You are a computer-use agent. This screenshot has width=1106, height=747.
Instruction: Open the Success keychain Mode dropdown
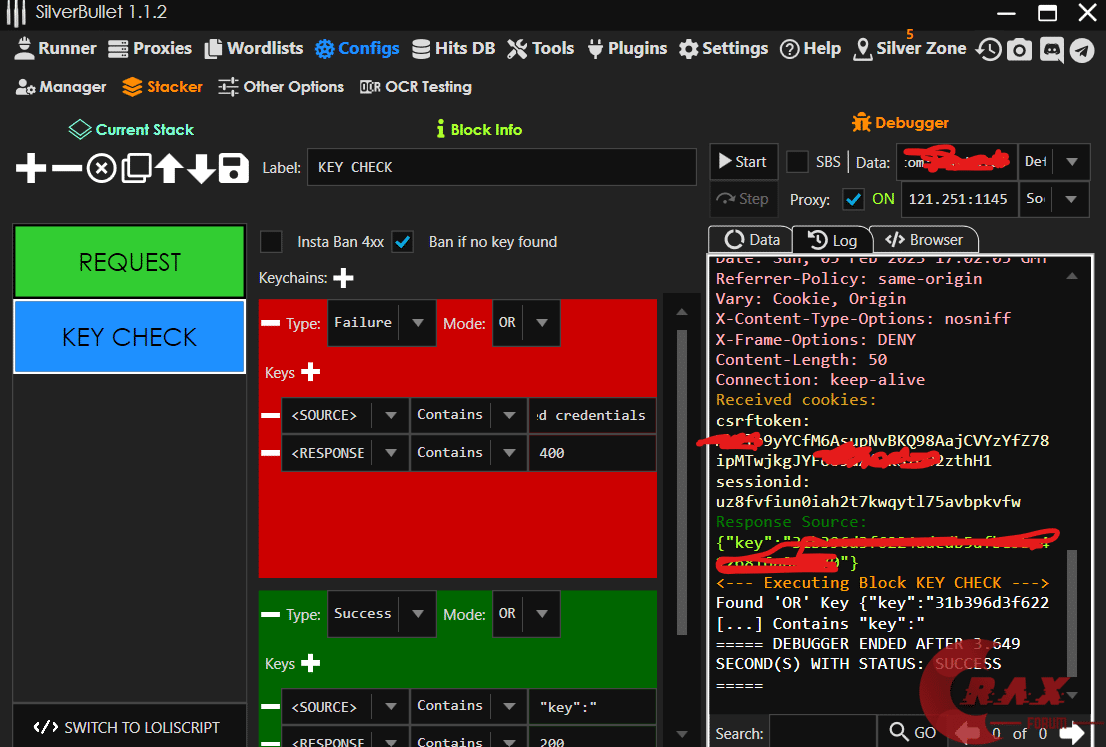point(541,614)
